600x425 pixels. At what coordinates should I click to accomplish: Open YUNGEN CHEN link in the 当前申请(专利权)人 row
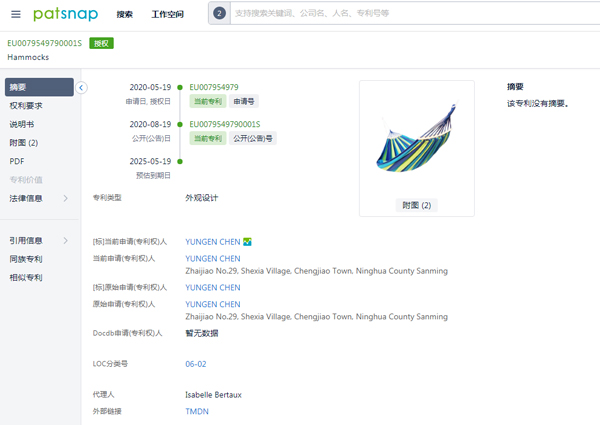(213, 259)
